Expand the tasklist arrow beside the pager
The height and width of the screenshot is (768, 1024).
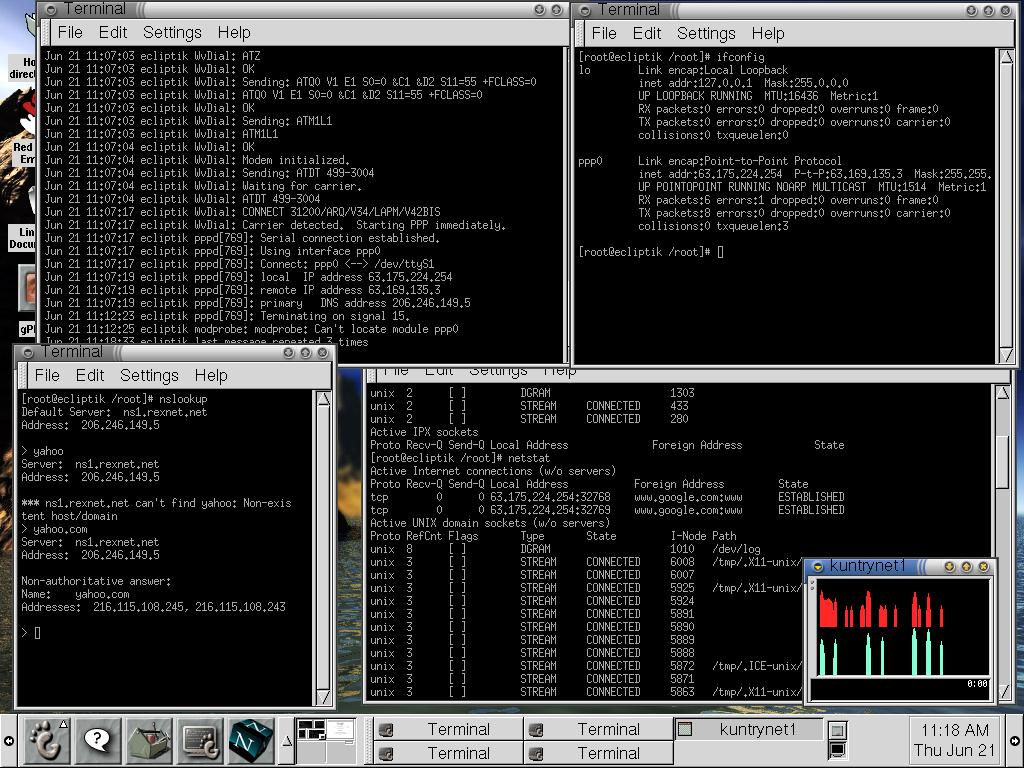(286, 740)
